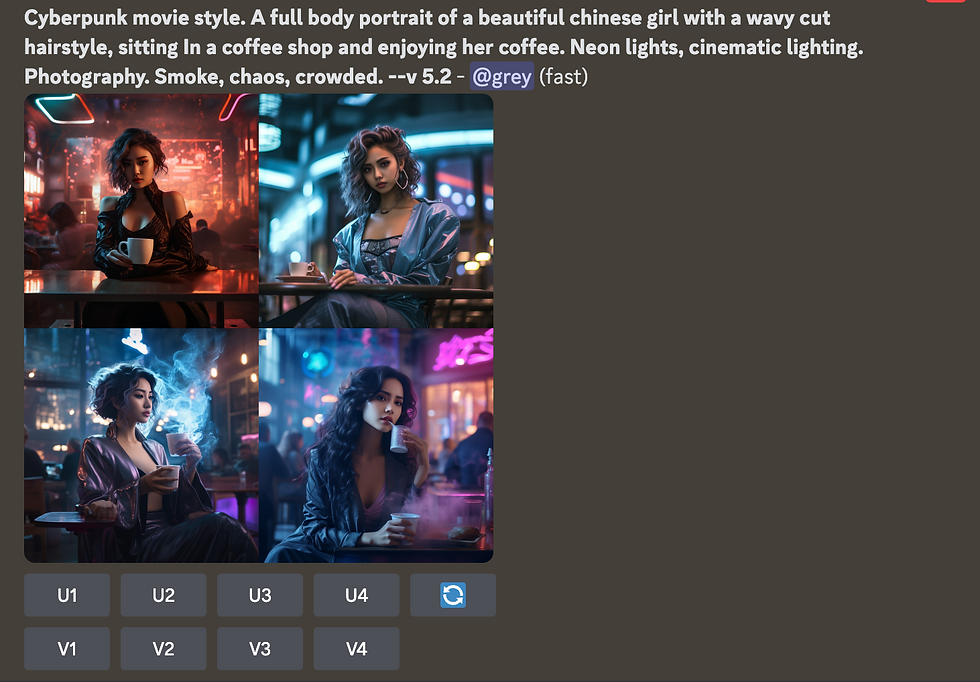Image resolution: width=980 pixels, height=682 pixels.
Task: Upscale the second image with U2
Action: coord(163,595)
